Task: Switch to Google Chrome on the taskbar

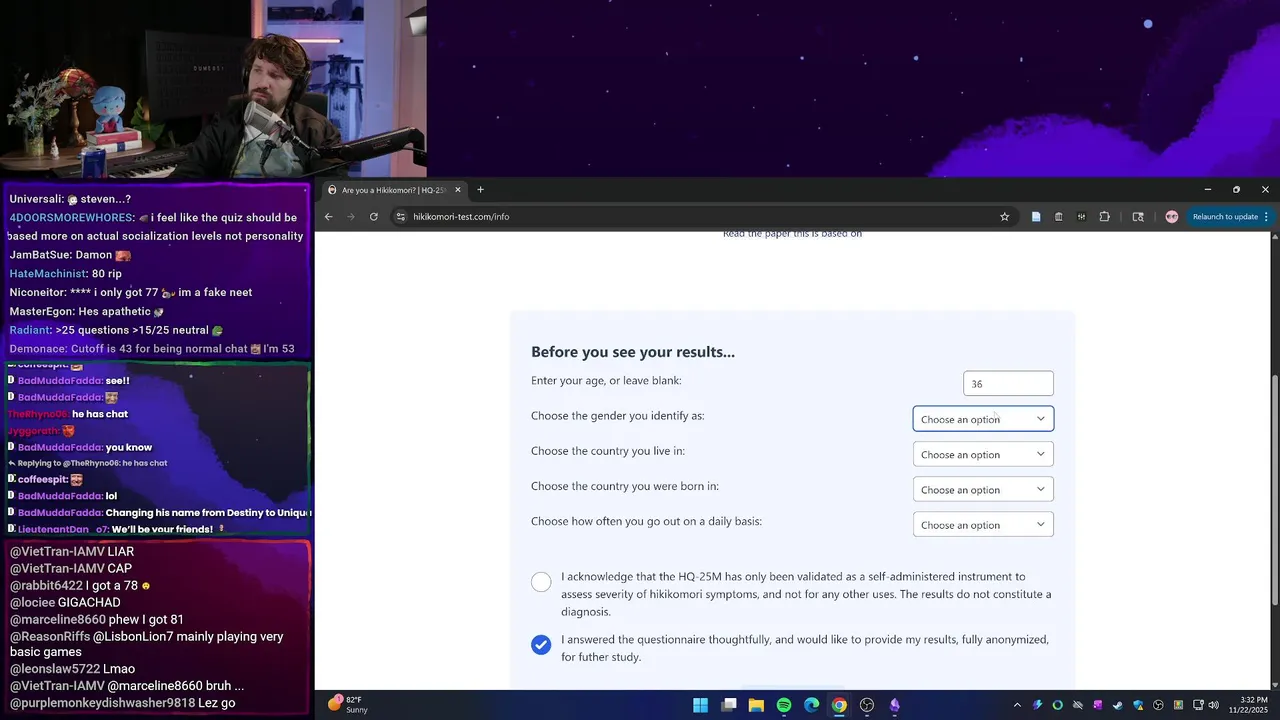Action: click(x=839, y=705)
